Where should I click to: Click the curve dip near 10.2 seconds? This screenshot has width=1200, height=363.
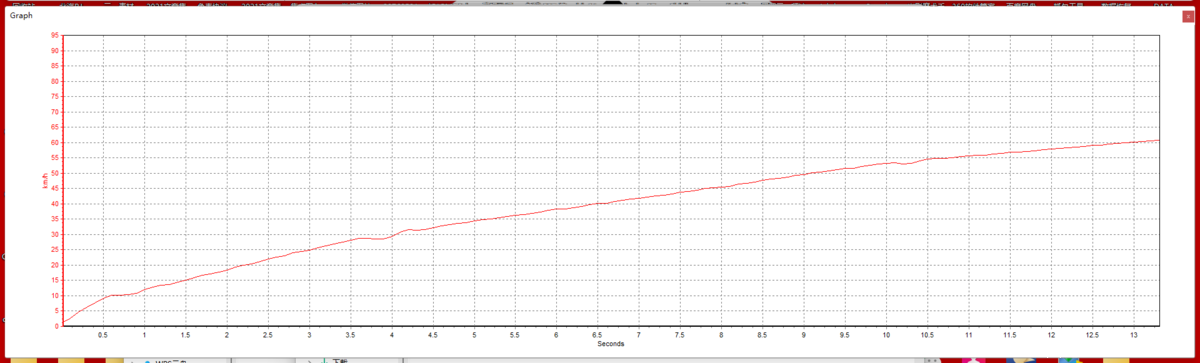903,163
